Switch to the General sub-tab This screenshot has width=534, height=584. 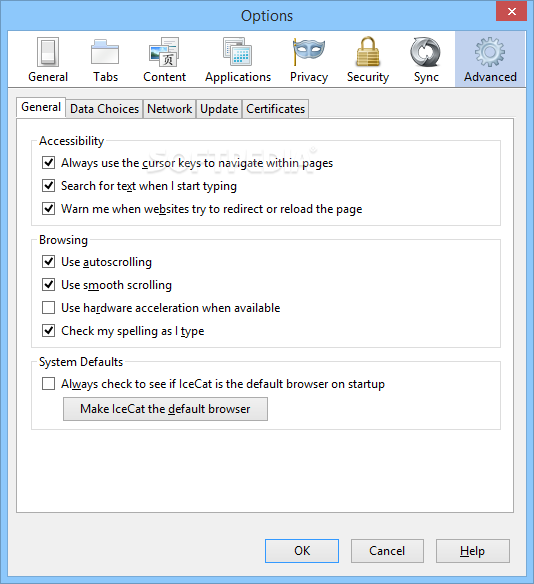[x=41, y=107]
